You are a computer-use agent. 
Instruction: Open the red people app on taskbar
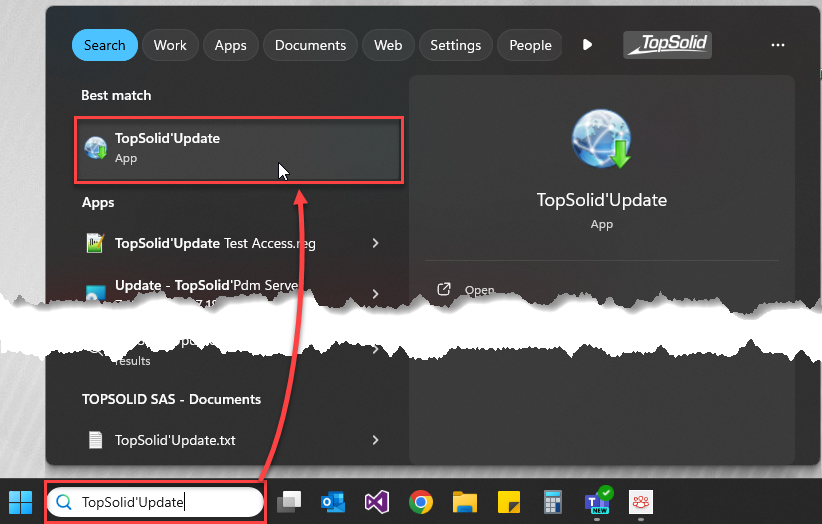[641, 502]
